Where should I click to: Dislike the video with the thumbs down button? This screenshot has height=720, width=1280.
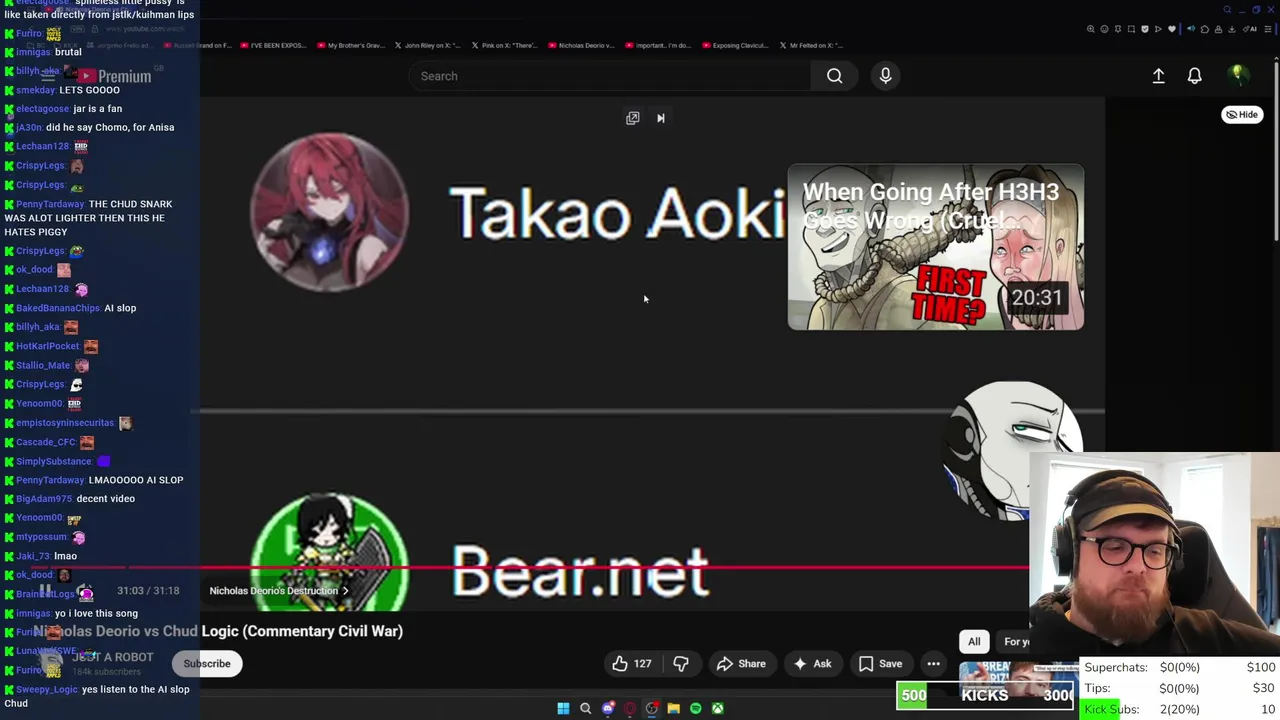tap(681, 664)
